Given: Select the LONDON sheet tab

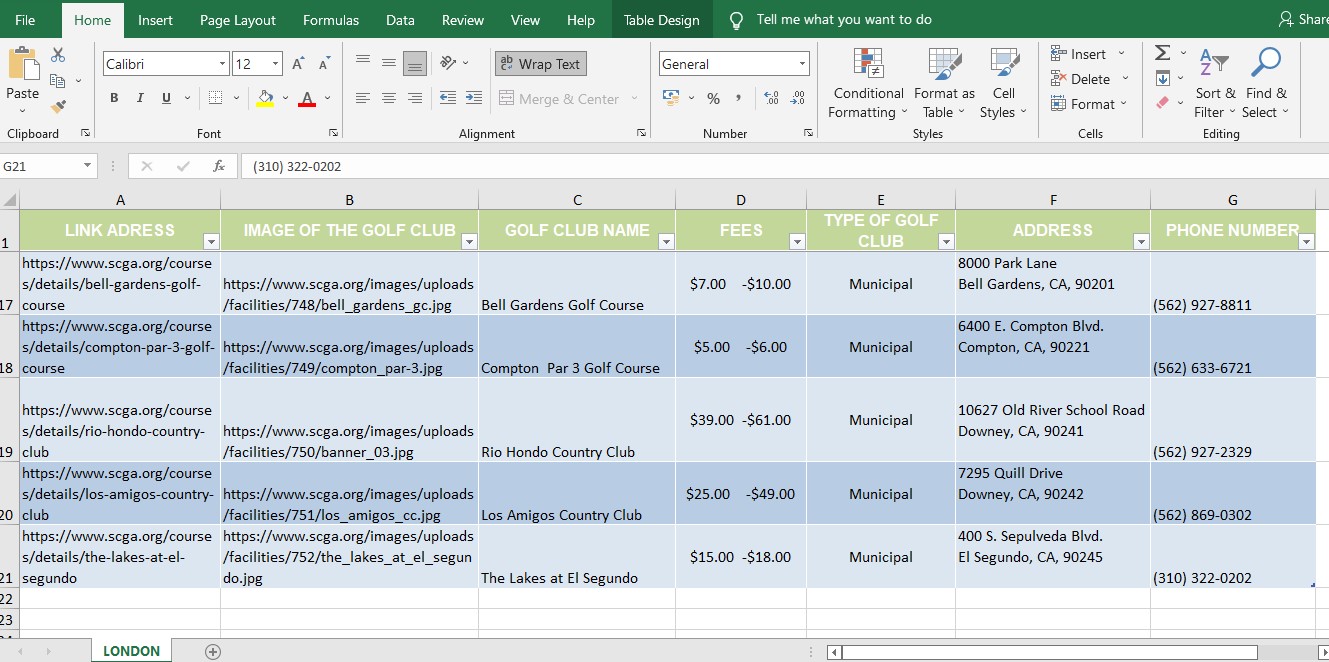Looking at the screenshot, I should pyautogui.click(x=131, y=651).
